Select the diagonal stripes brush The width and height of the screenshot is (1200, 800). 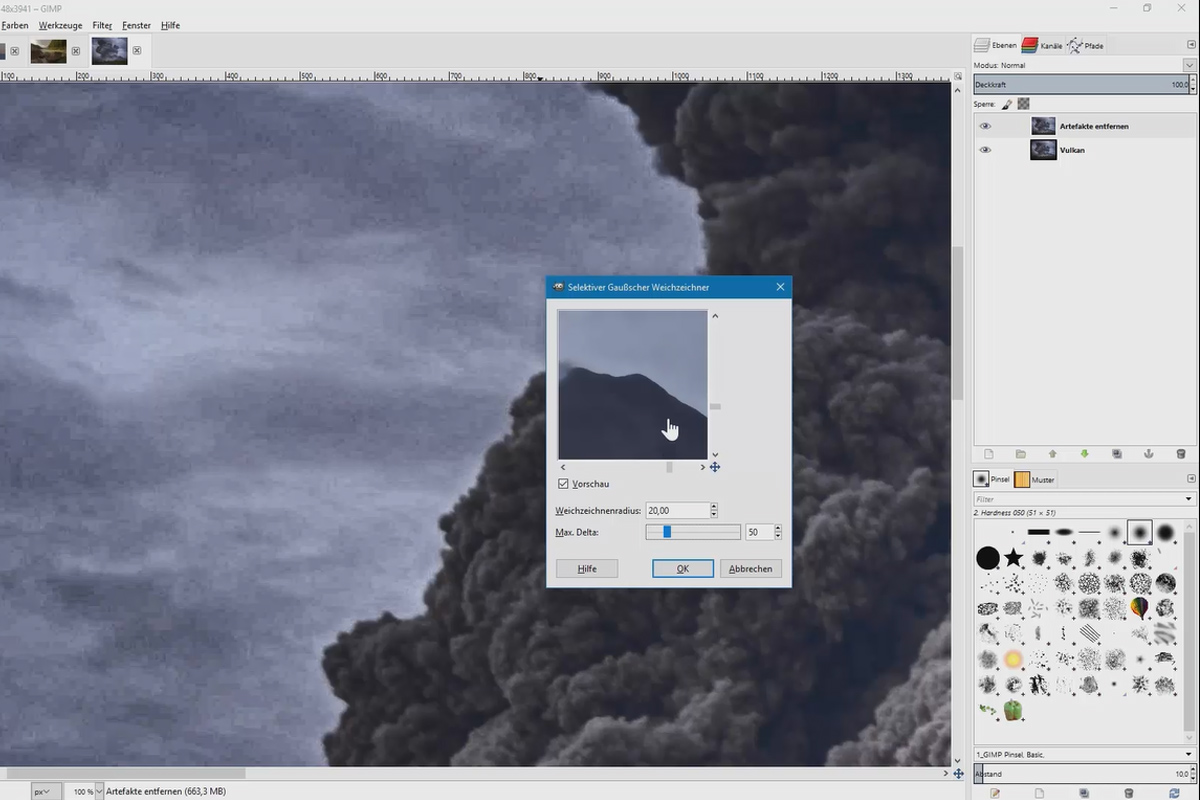[1089, 633]
